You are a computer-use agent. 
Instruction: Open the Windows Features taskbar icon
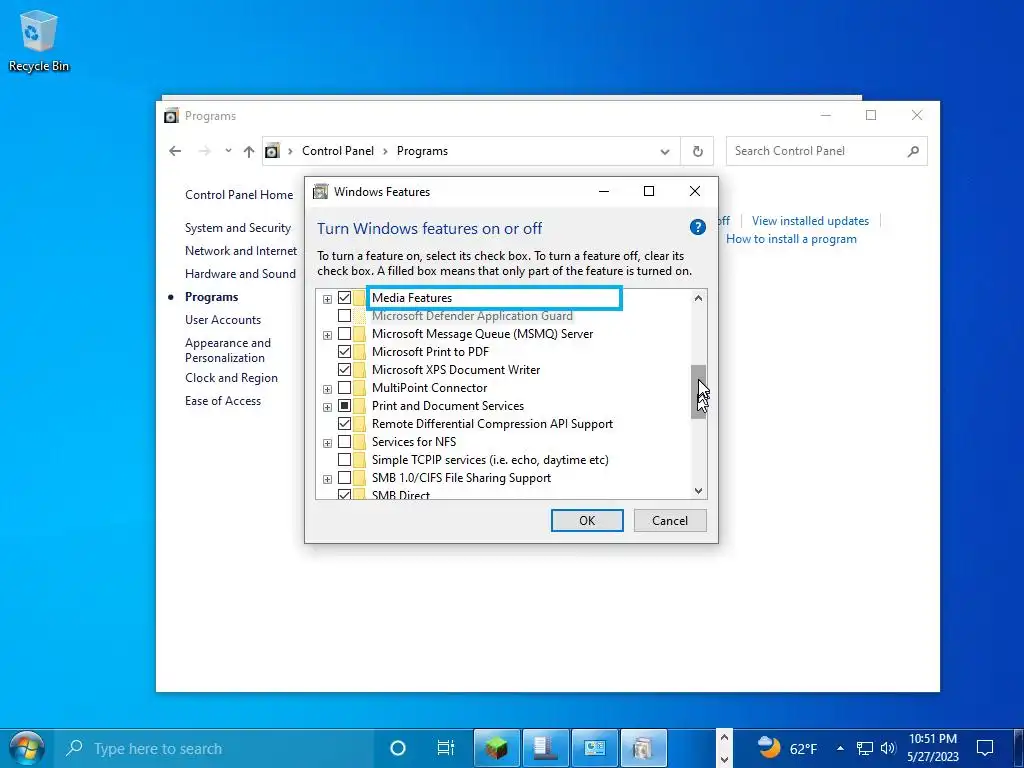(644, 748)
